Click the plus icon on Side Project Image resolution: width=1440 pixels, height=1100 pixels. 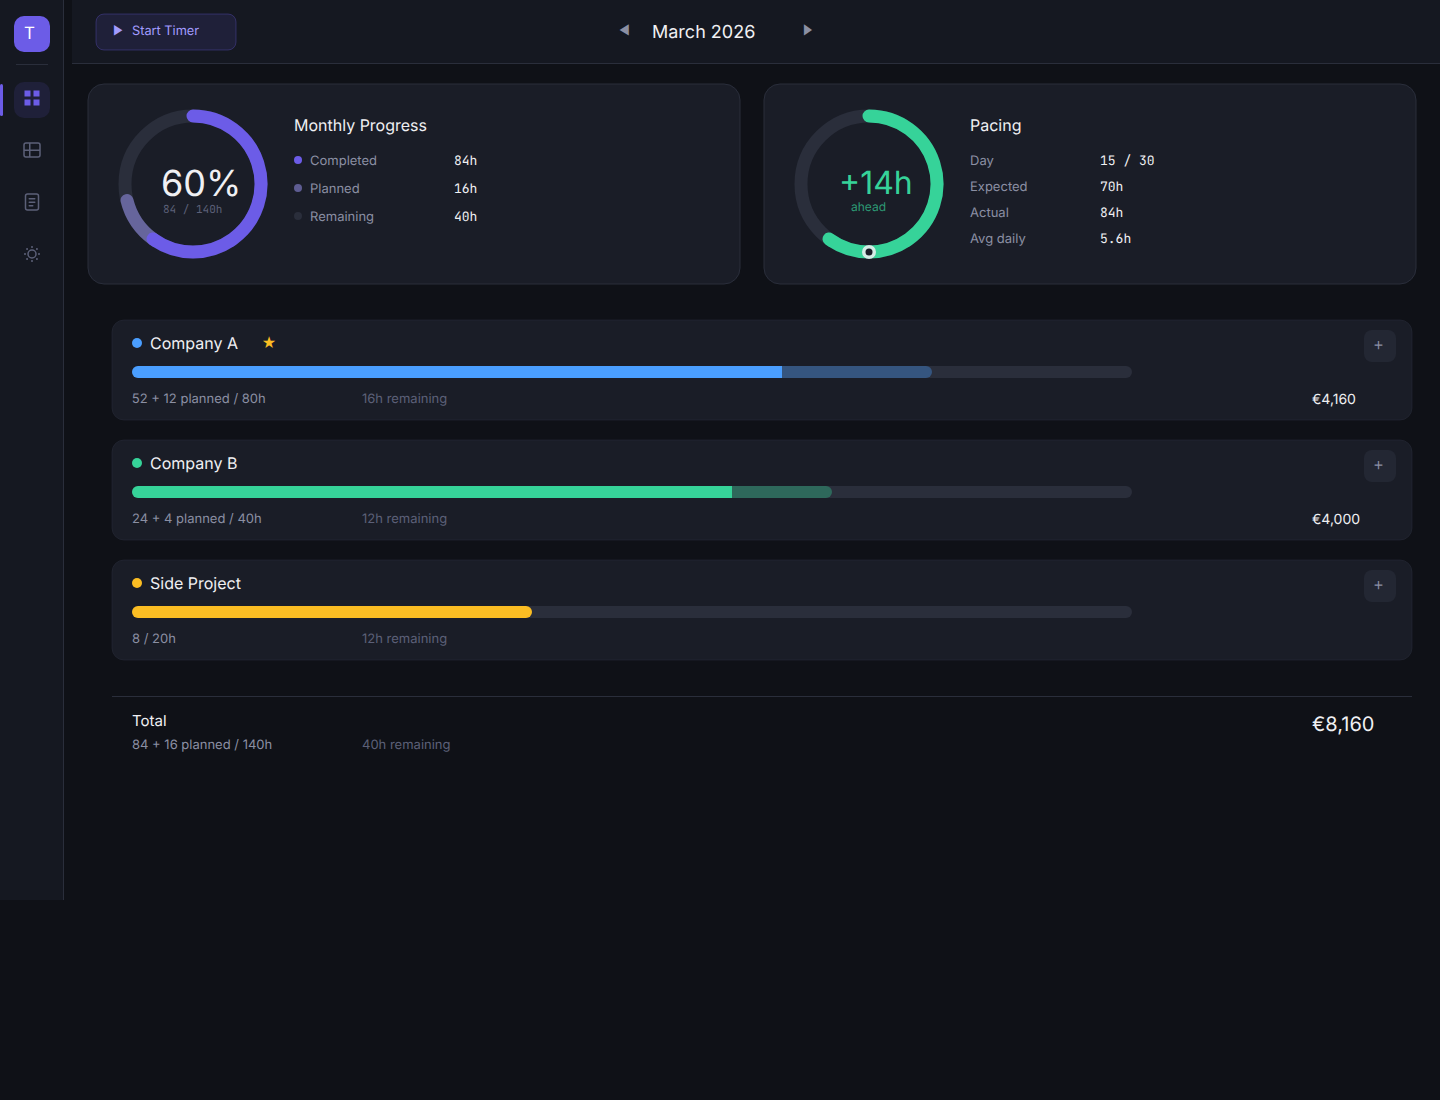1379,585
